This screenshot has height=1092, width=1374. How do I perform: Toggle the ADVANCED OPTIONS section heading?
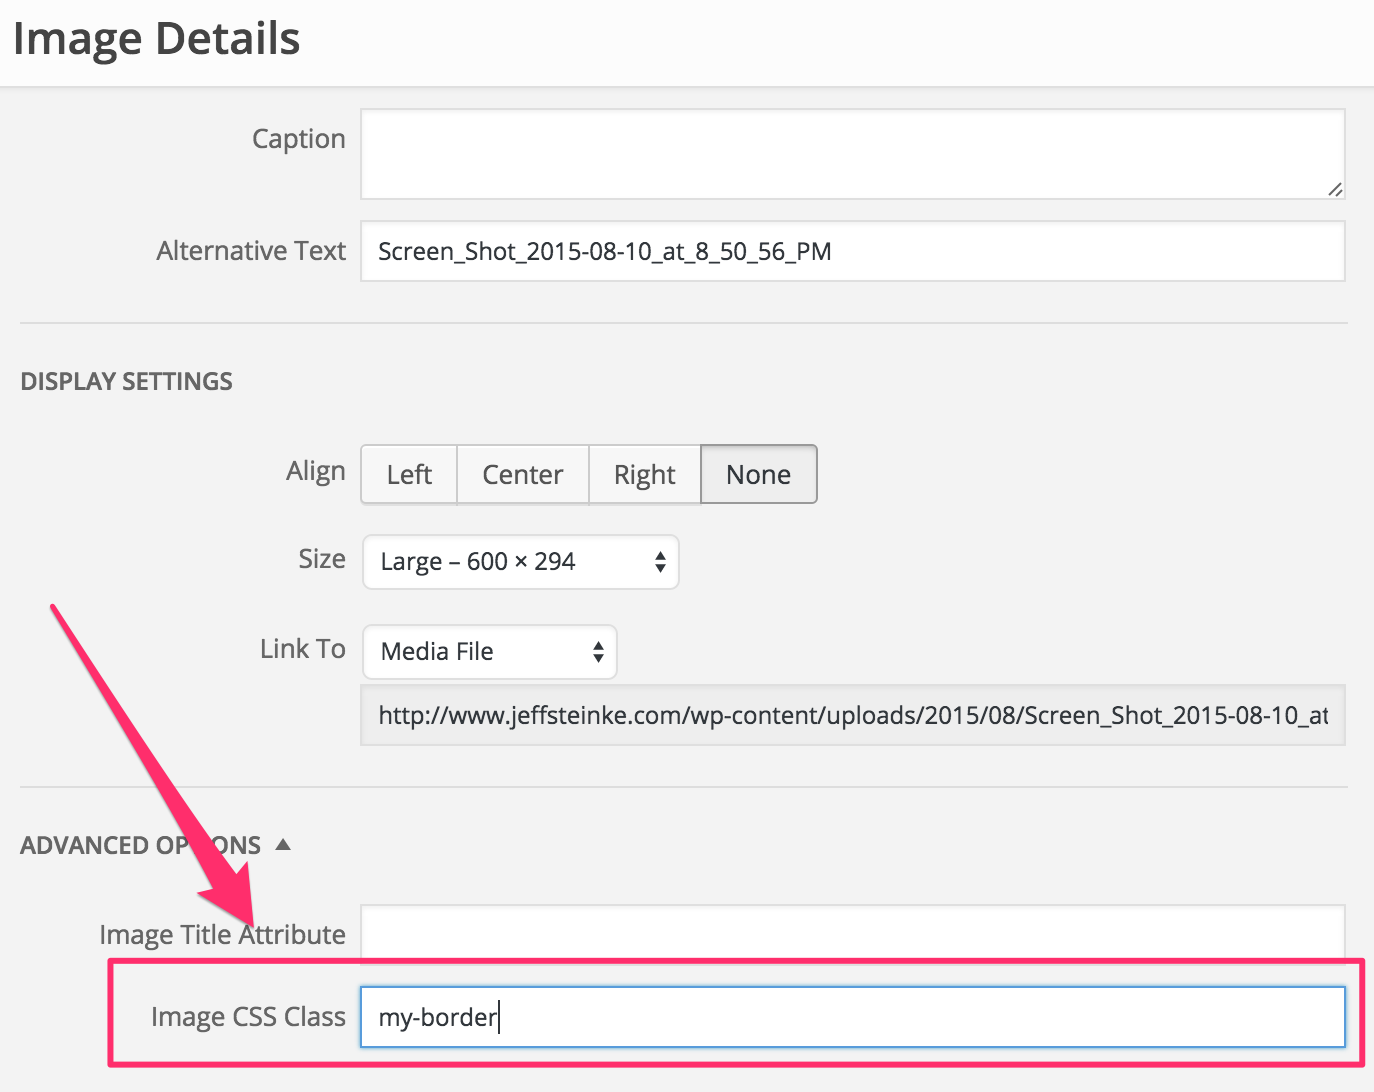pos(141,846)
